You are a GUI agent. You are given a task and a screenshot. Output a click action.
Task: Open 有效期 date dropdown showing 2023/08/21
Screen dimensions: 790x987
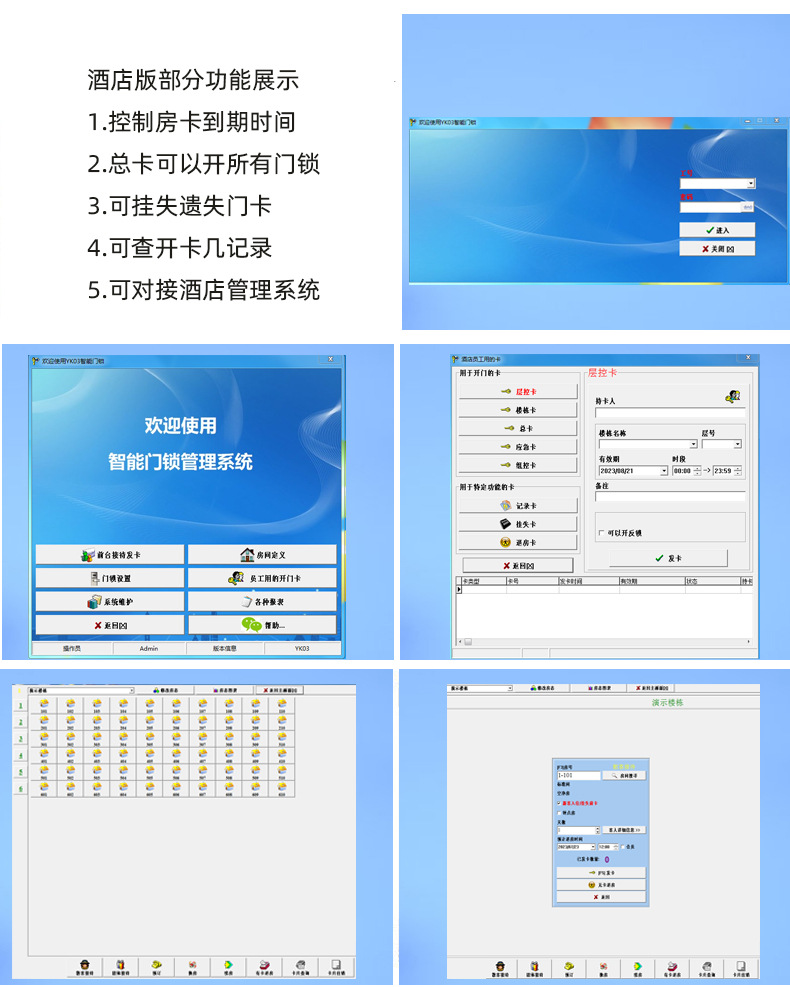(663, 470)
